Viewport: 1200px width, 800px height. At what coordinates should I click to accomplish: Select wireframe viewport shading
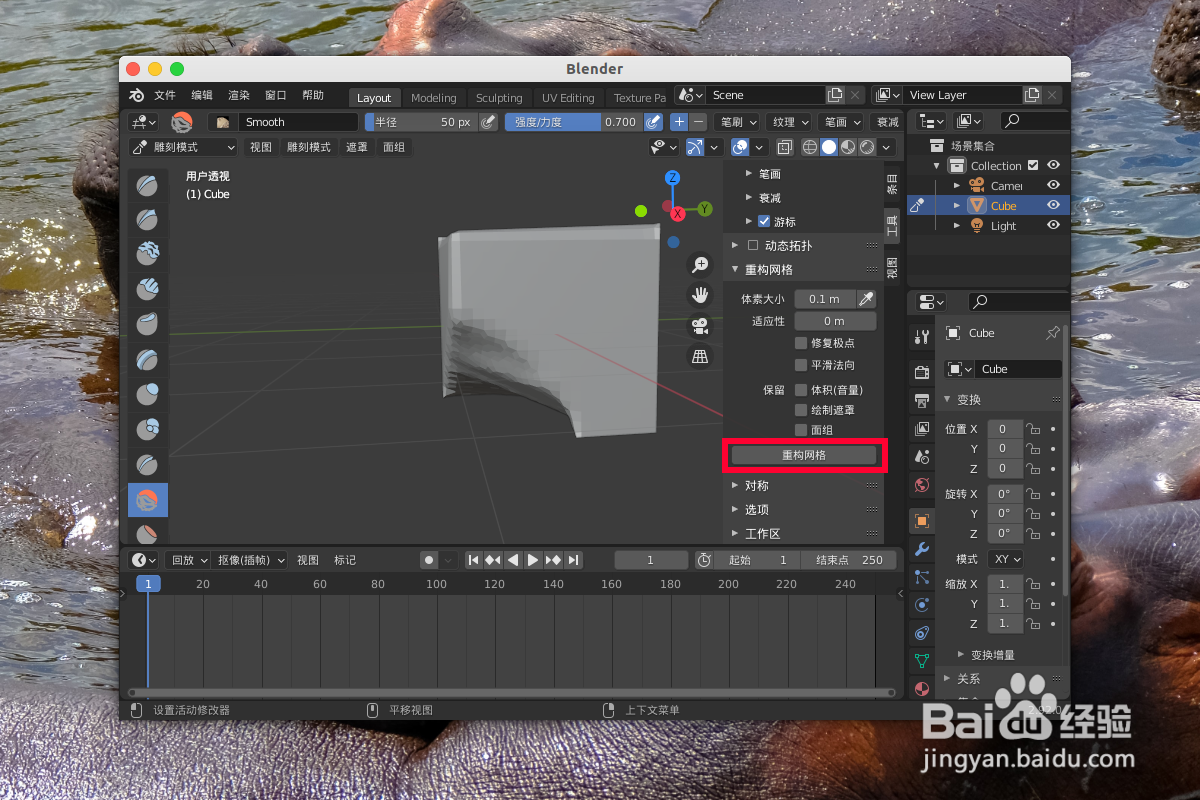click(x=810, y=147)
